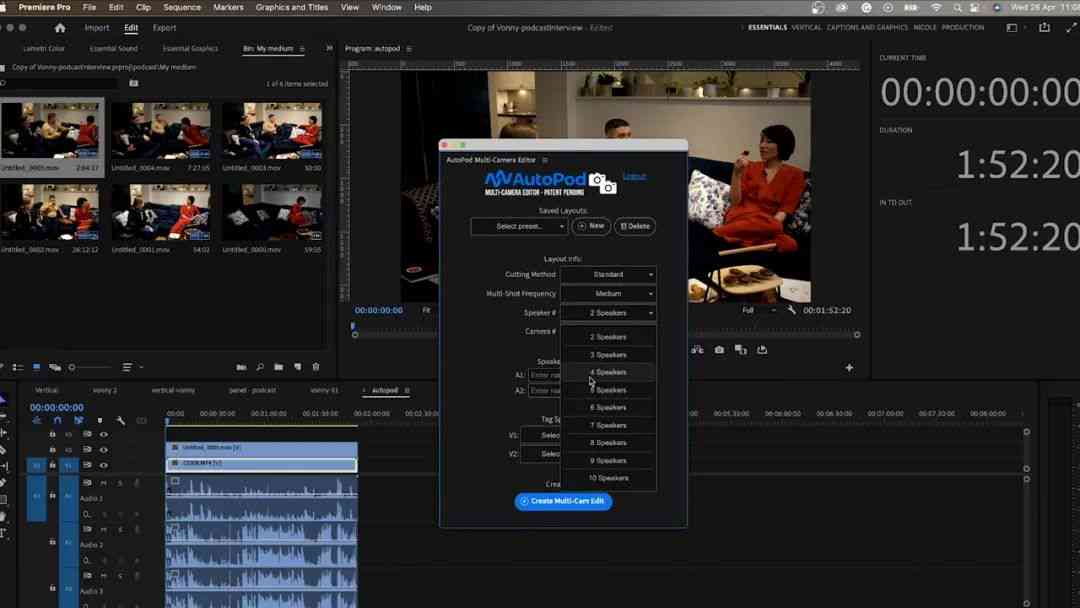Open the Full playback resolution dropdown
Screen dimensions: 1080x608
tap(758, 311)
